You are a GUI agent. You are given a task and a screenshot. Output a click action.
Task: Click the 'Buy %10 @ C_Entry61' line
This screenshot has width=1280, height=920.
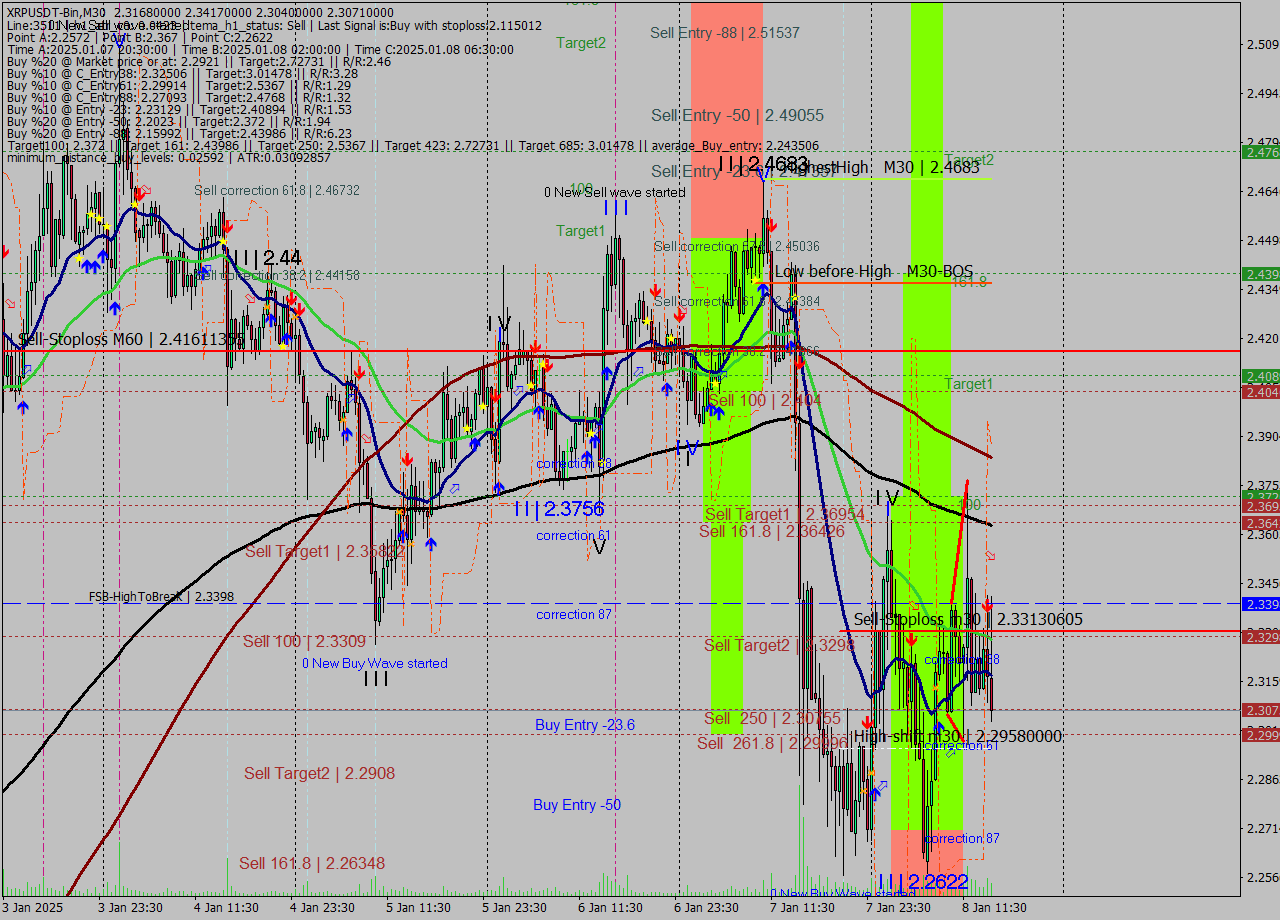[x=178, y=85]
